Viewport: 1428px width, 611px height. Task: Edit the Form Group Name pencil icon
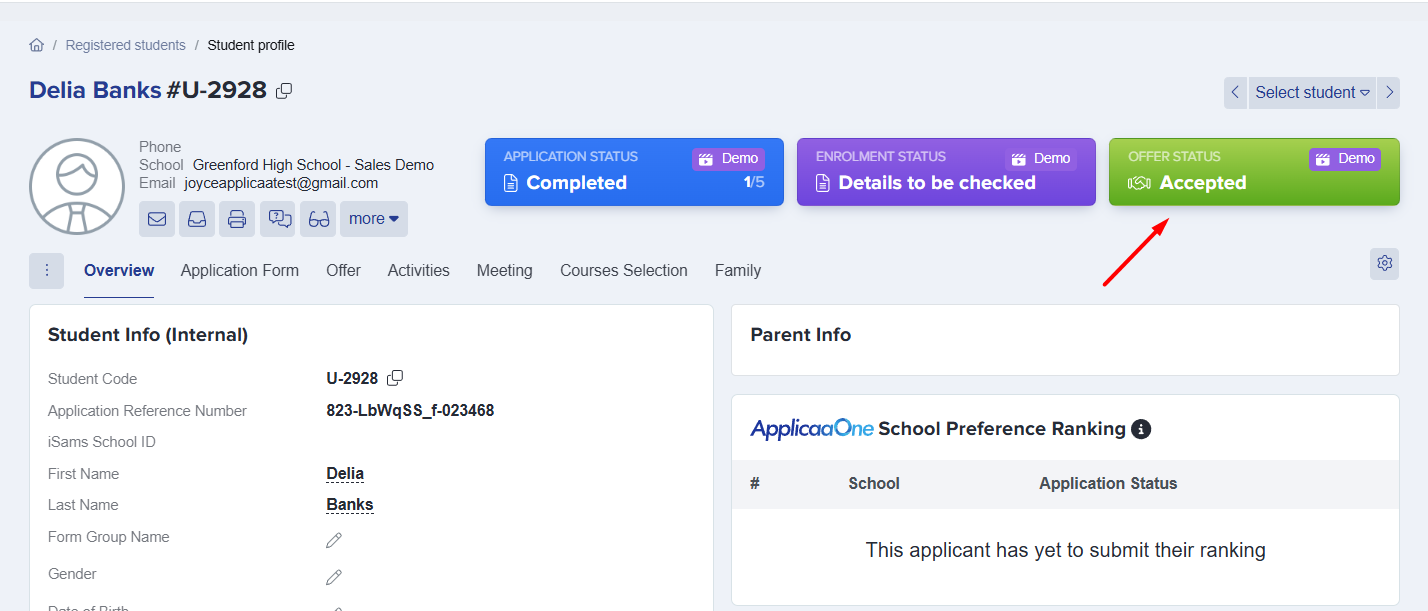pos(334,540)
